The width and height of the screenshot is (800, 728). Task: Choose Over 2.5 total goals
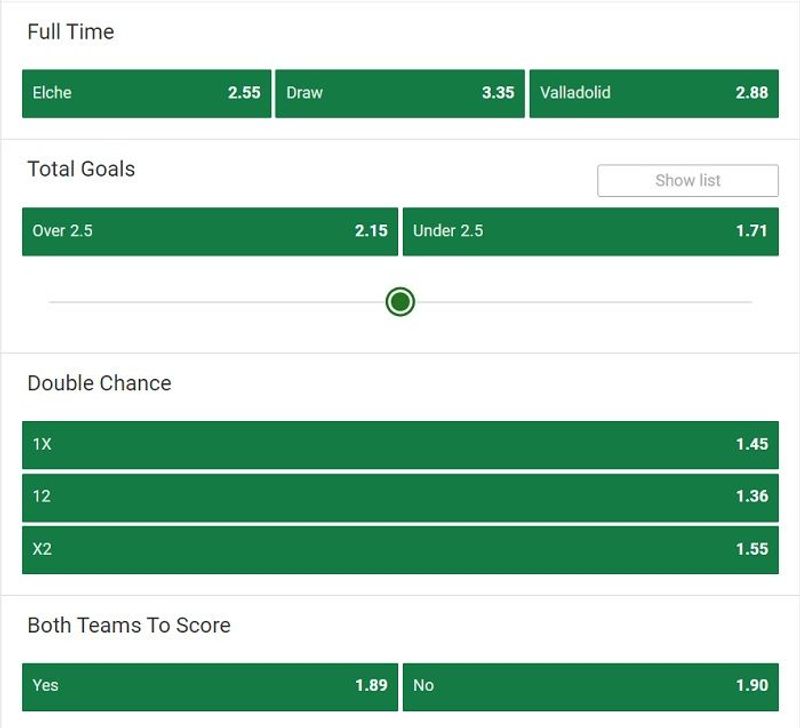click(210, 232)
